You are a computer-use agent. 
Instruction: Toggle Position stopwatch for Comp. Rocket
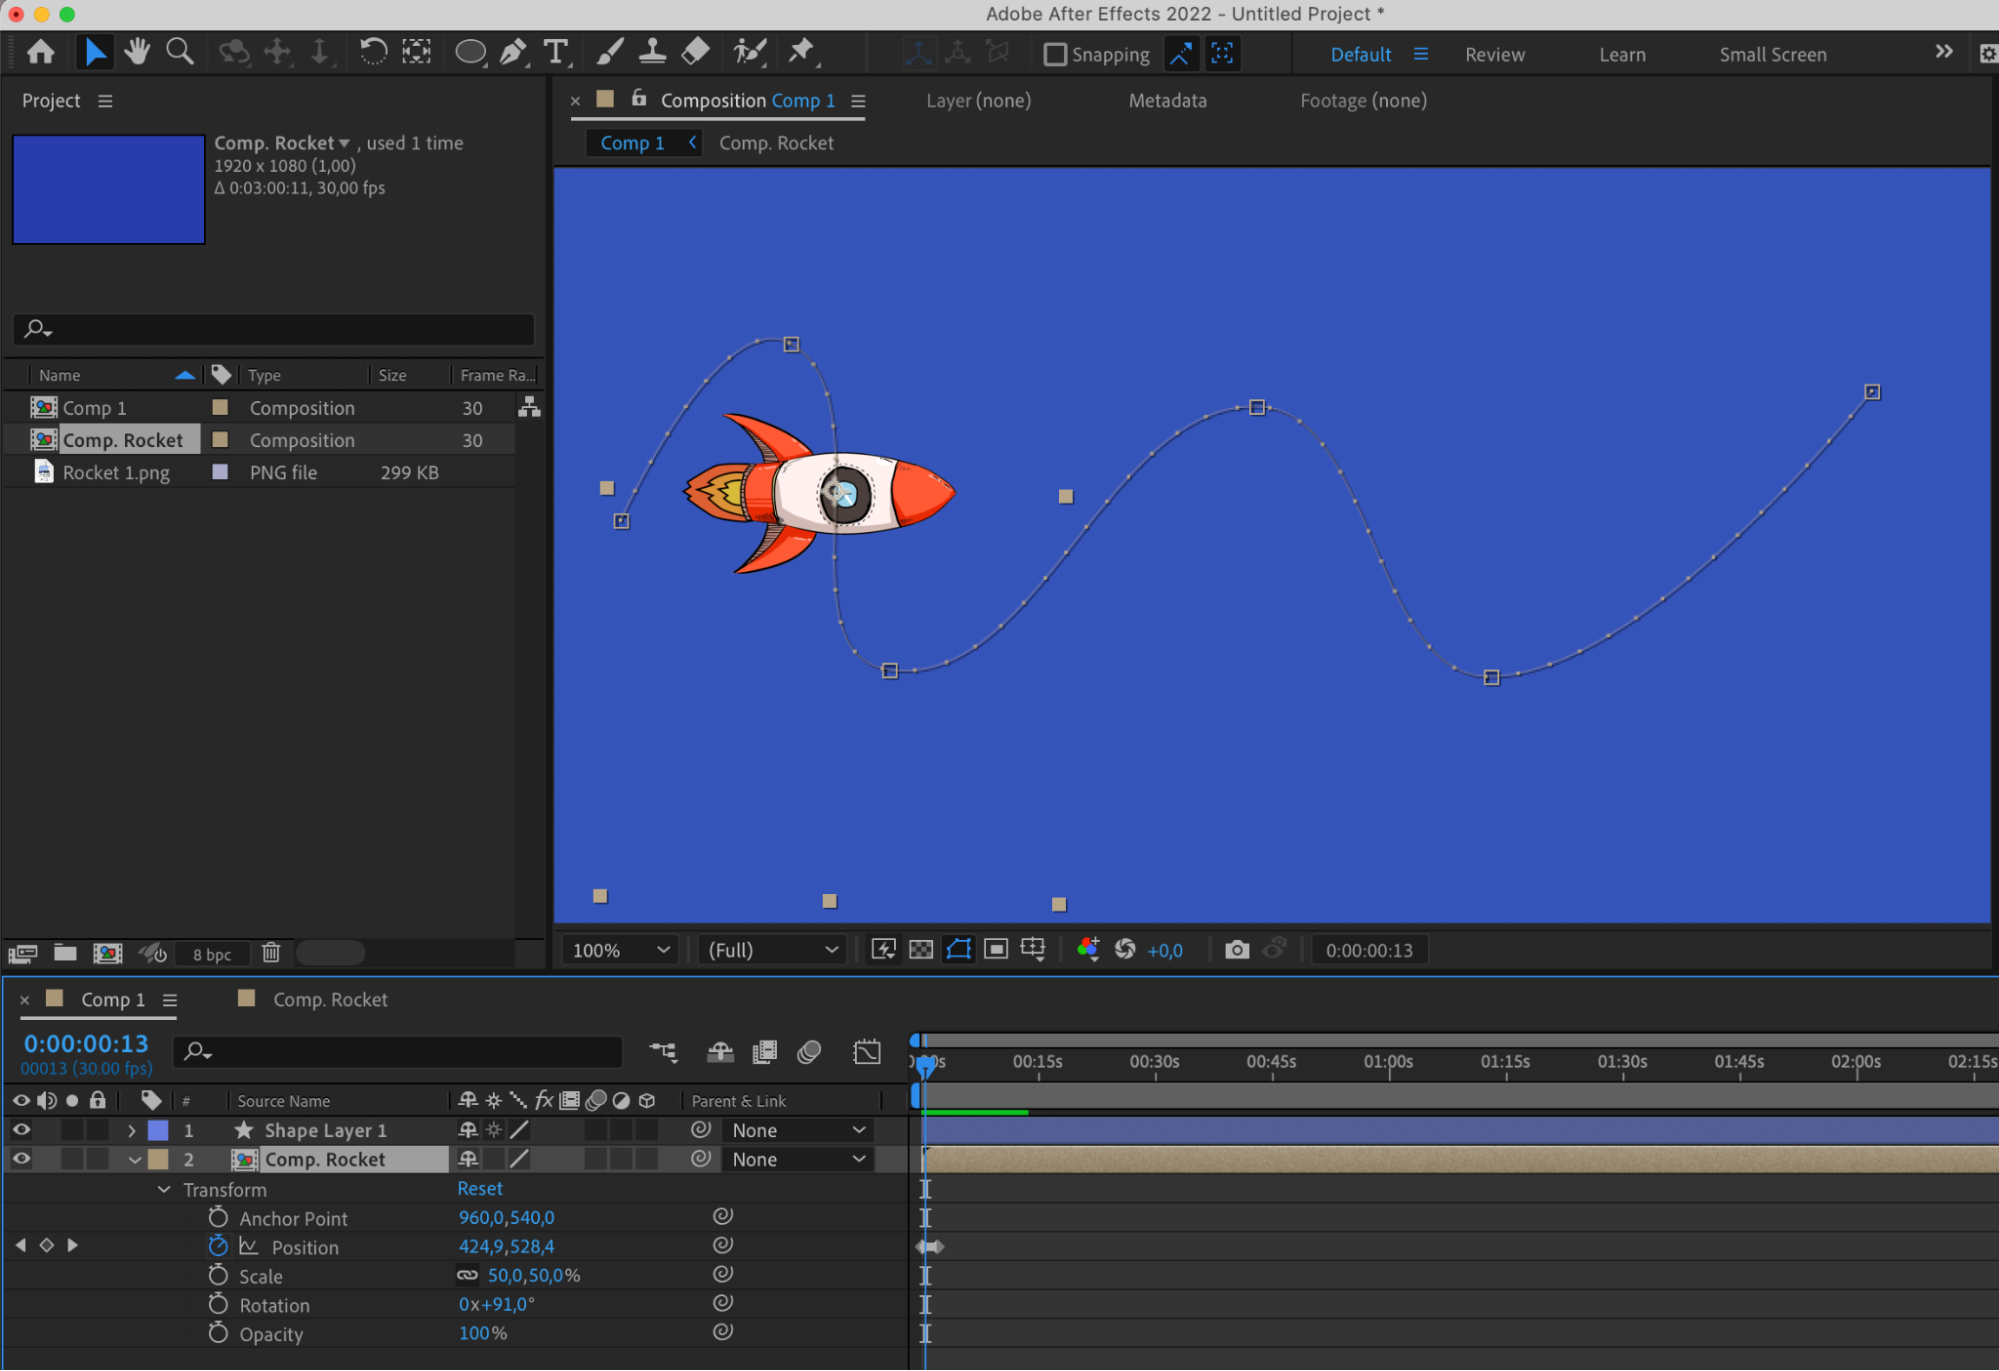point(218,1246)
